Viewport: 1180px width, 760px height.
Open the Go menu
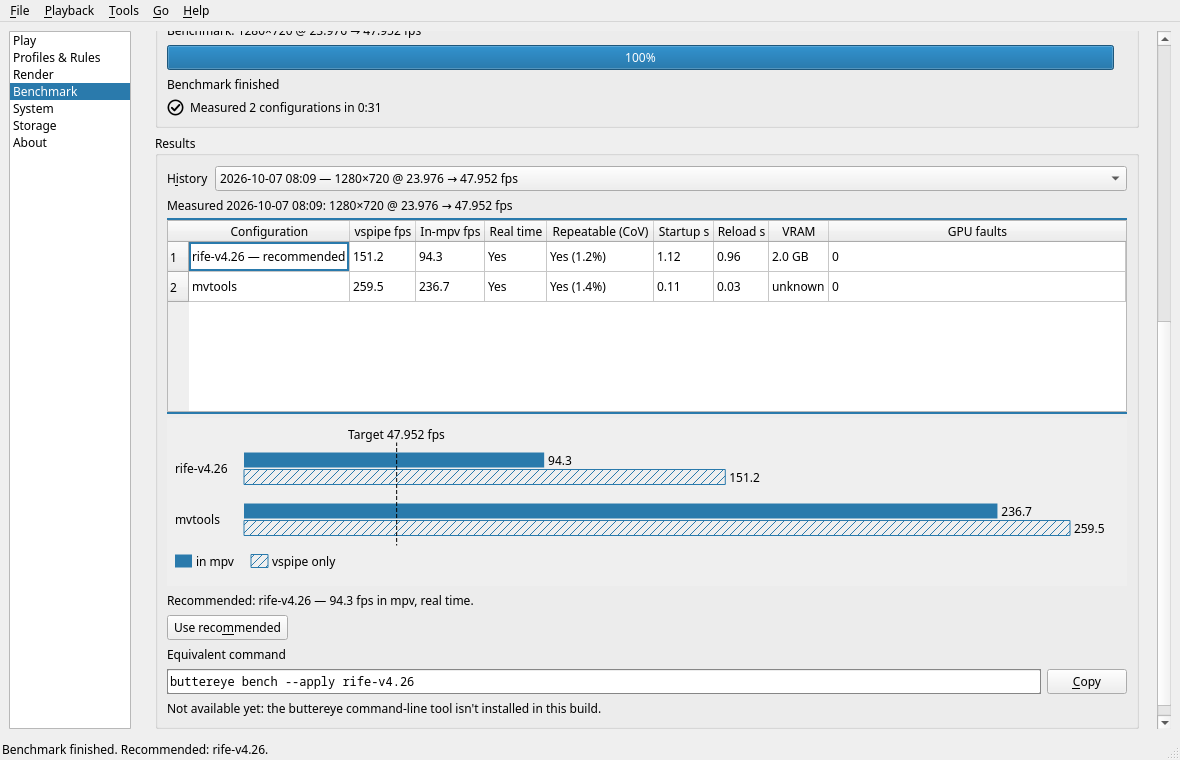(x=160, y=11)
